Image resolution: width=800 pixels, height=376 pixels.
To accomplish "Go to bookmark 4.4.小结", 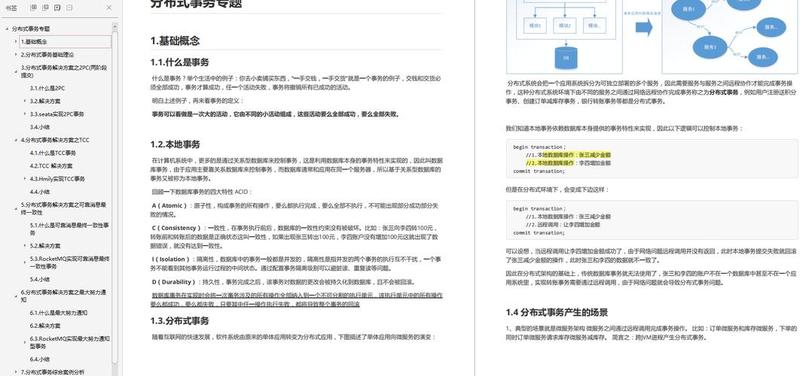I will click(40, 192).
